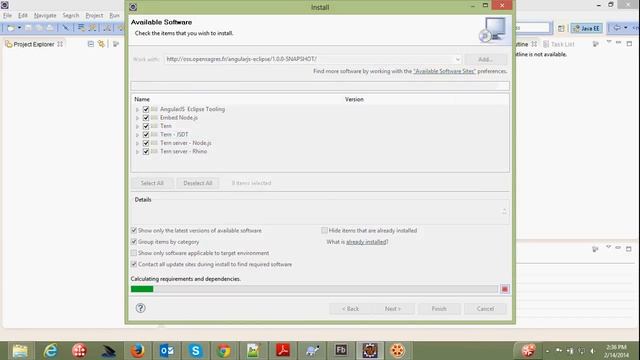
Task: Click the back navigation arrow in Eclipse toolbar
Action: [617, 28]
